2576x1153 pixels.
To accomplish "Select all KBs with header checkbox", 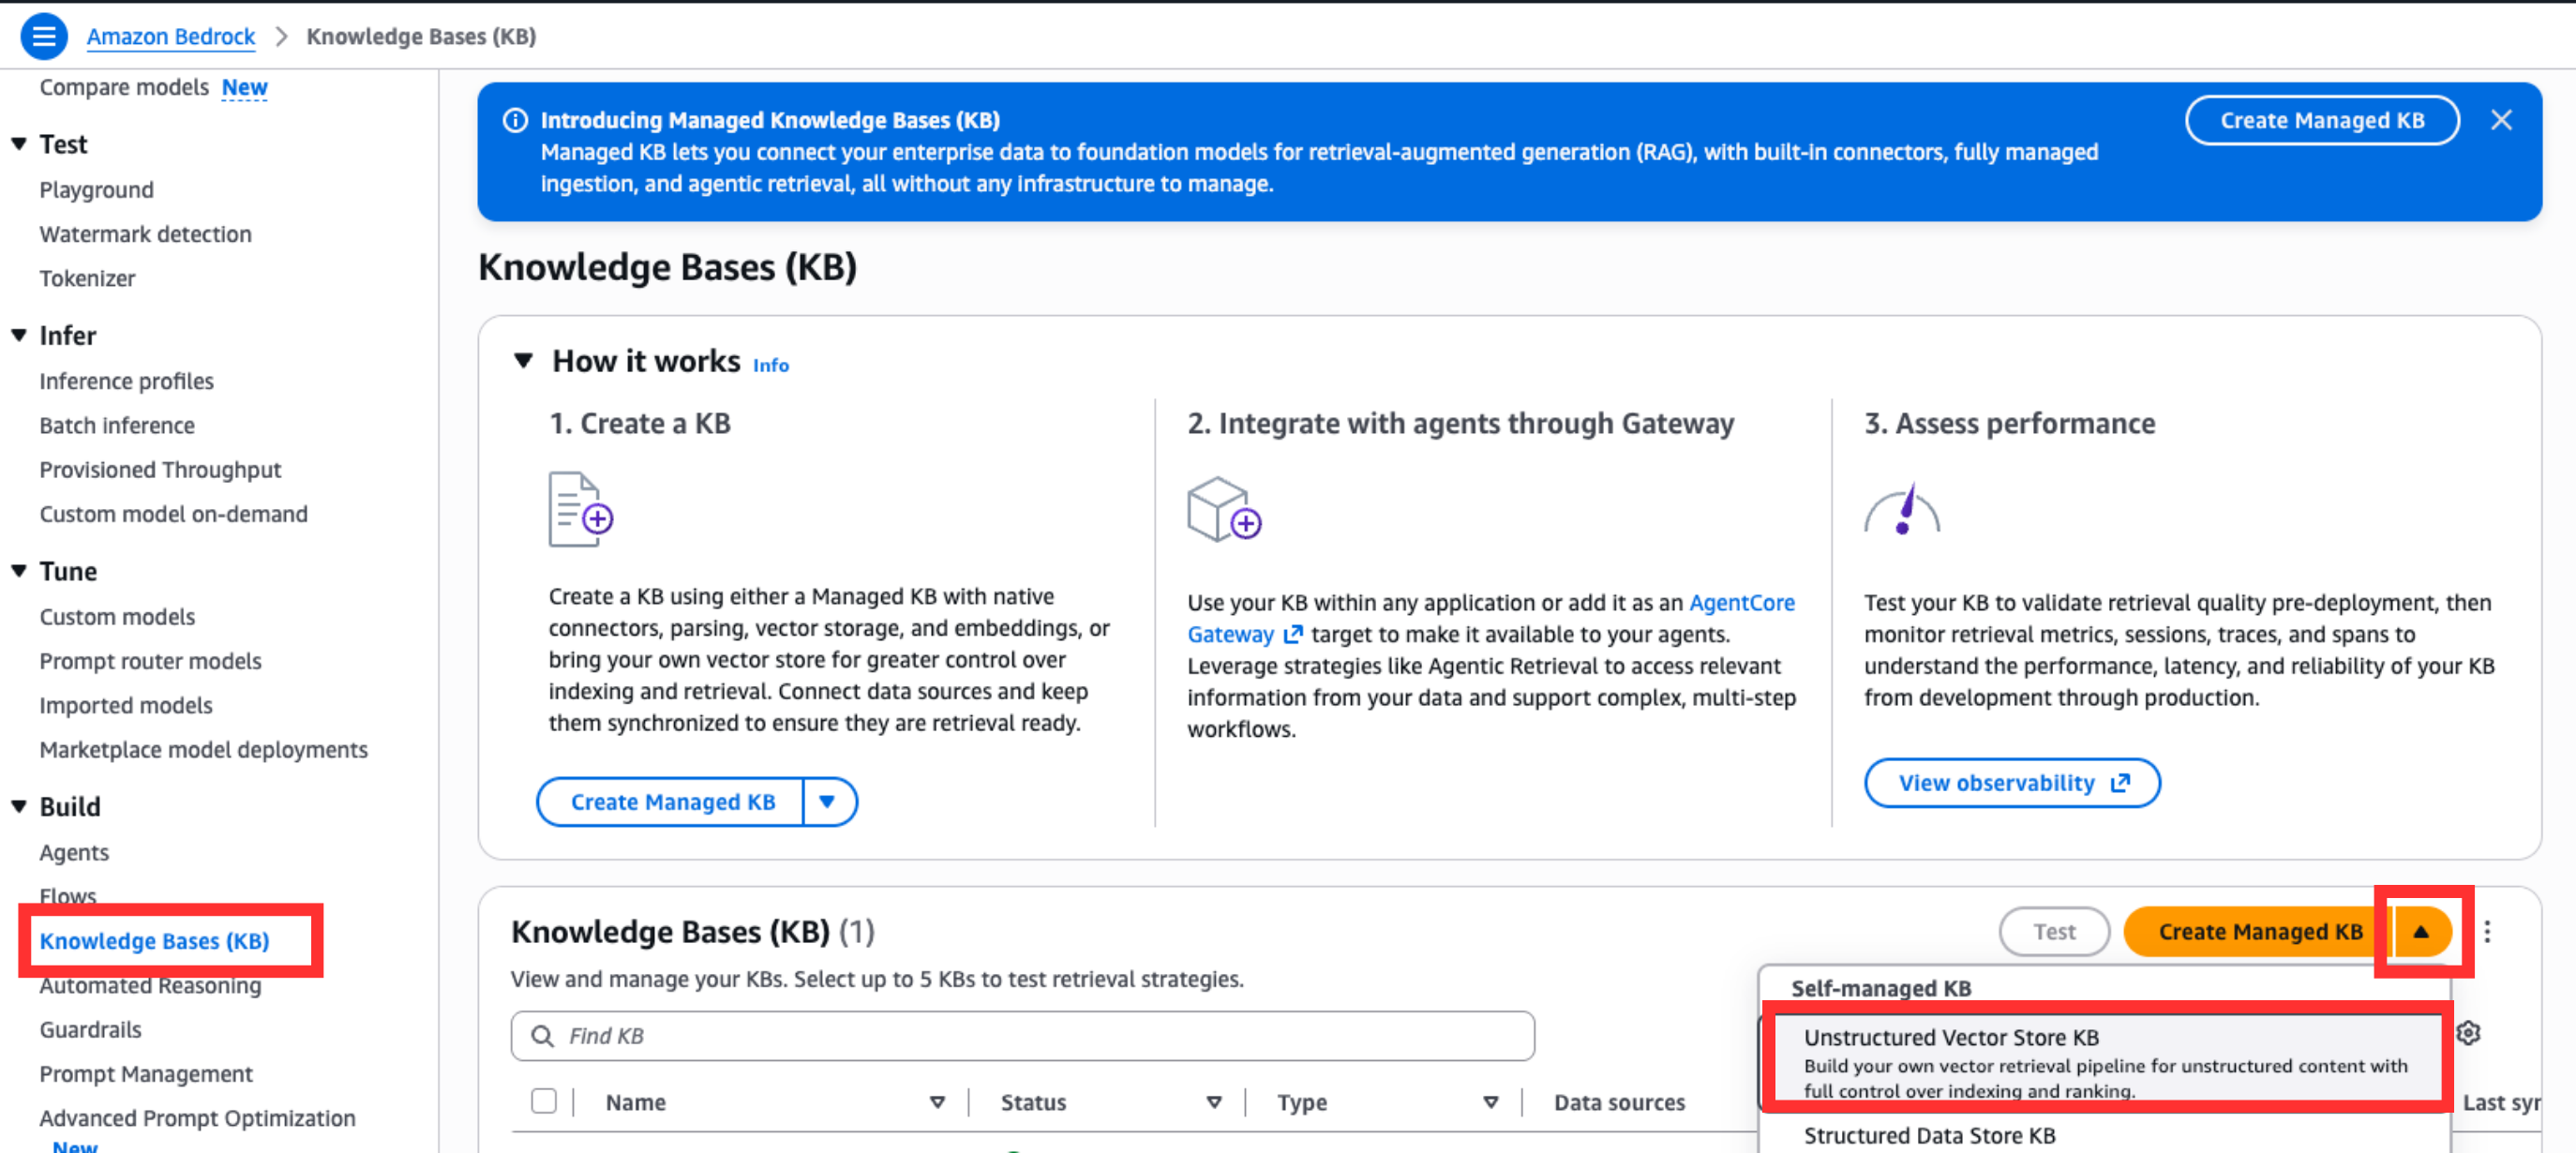I will click(544, 1101).
